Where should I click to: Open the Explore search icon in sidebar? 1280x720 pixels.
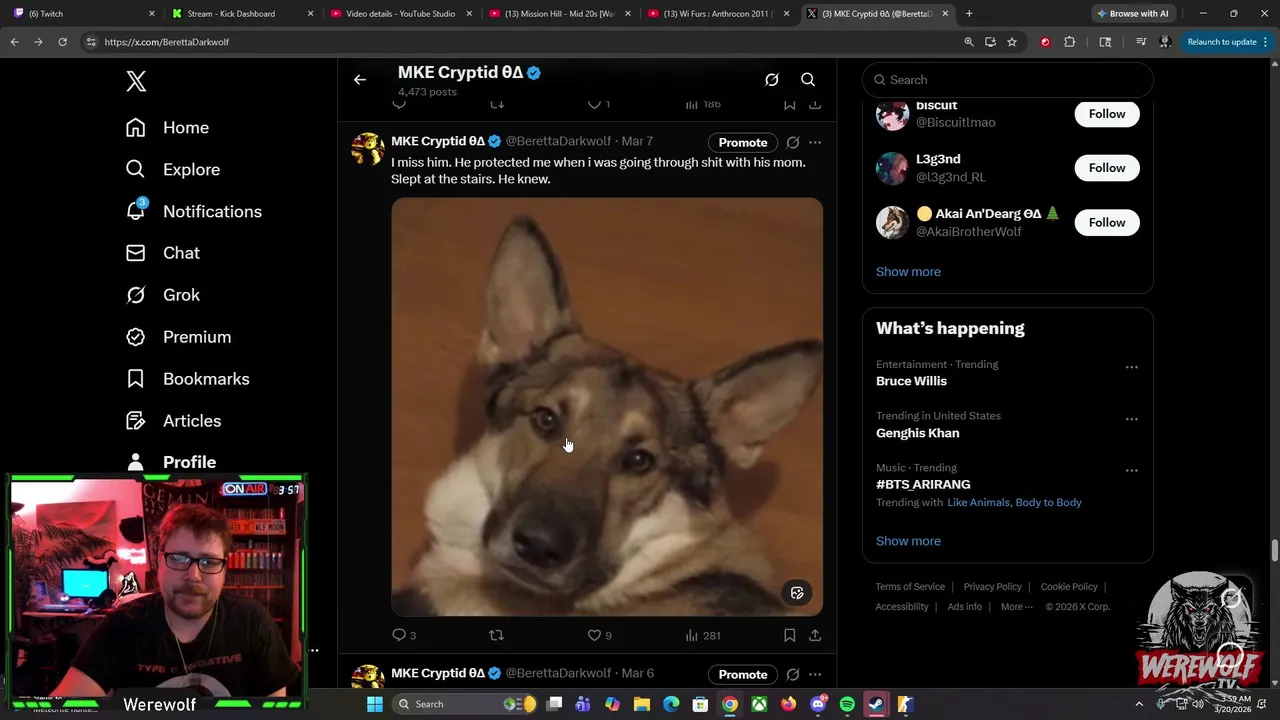pyautogui.click(x=136, y=169)
